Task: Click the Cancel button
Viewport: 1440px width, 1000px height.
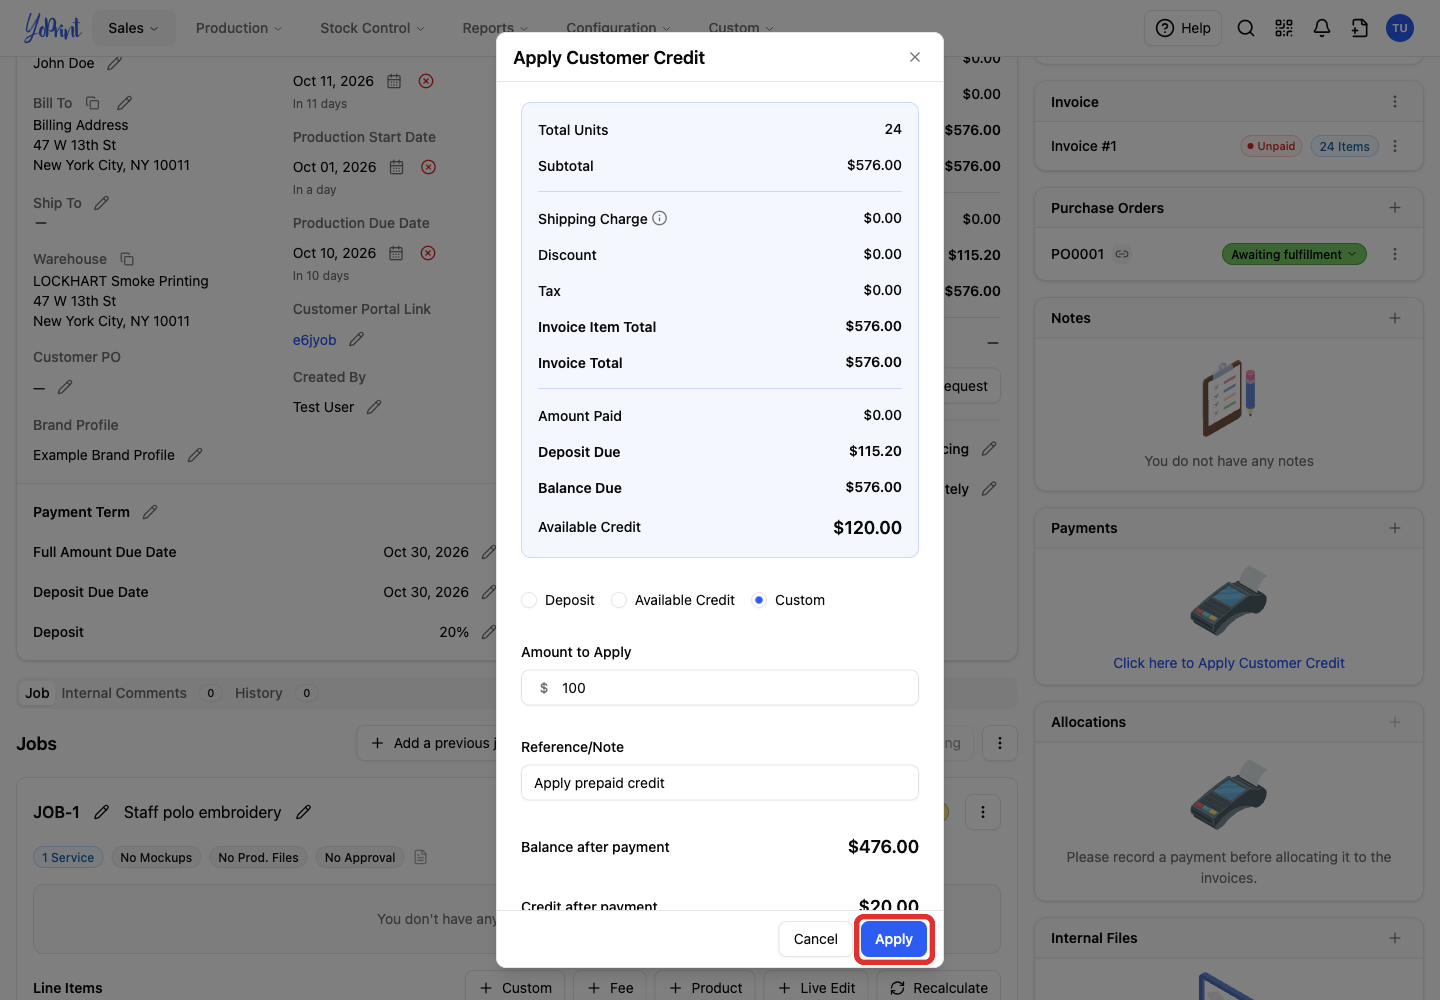Action: coord(816,939)
